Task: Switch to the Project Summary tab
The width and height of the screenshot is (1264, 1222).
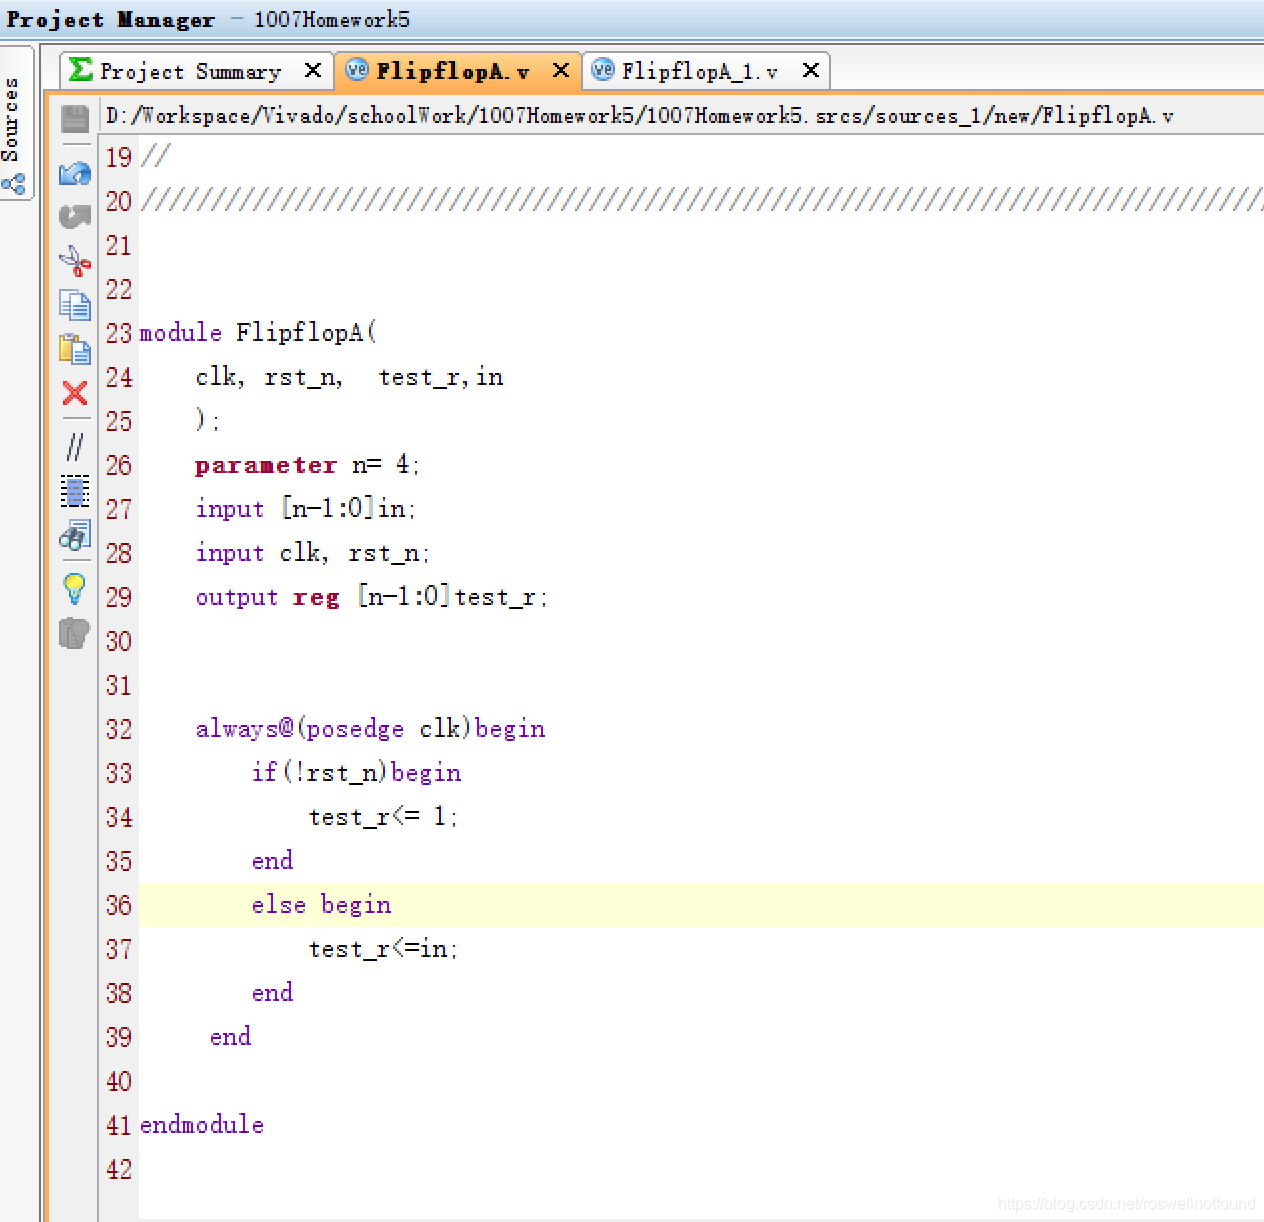Action: [x=197, y=70]
